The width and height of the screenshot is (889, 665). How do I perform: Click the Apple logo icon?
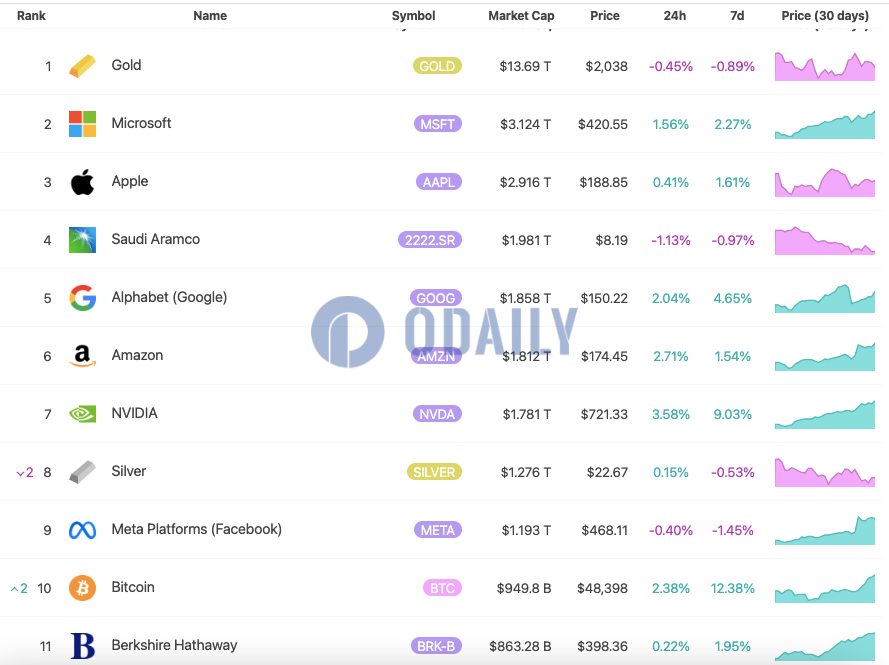pyautogui.click(x=82, y=182)
